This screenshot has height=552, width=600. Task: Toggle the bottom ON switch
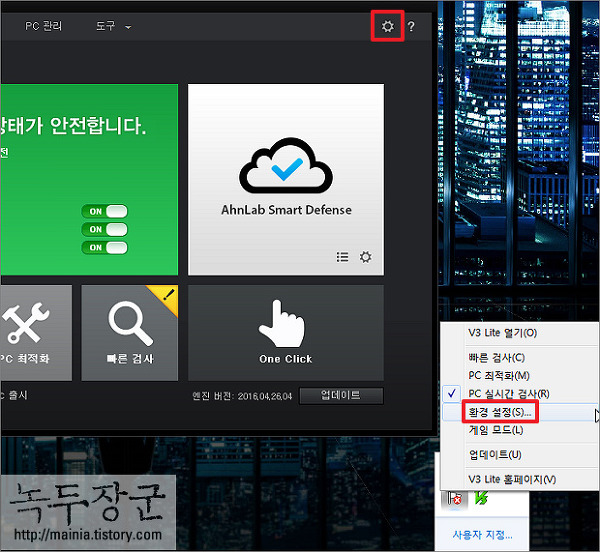click(x=104, y=247)
